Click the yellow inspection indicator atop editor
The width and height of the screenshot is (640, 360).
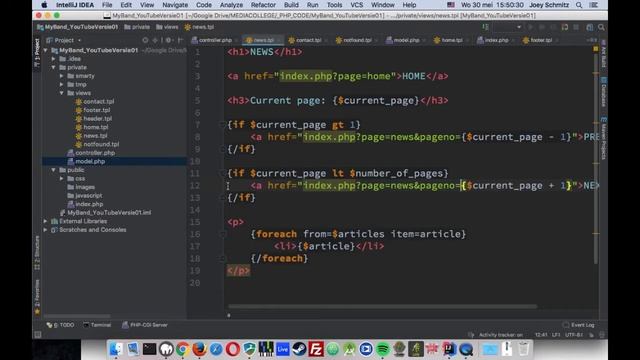pos(596,49)
